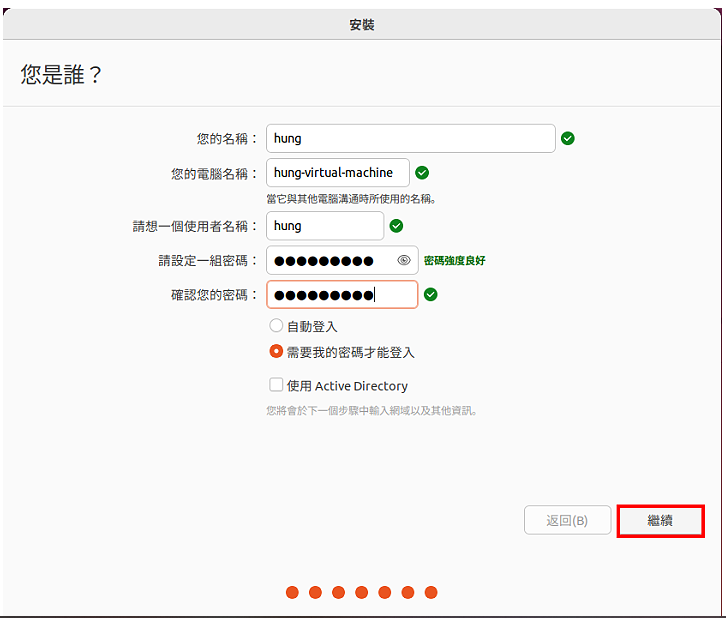Select 需要我的密碼才能登入 radio option
Screen dimensions: 726x618
[276, 351]
